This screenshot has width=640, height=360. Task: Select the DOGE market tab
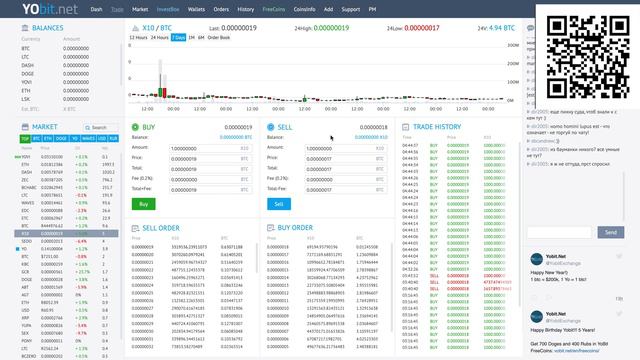61,139
